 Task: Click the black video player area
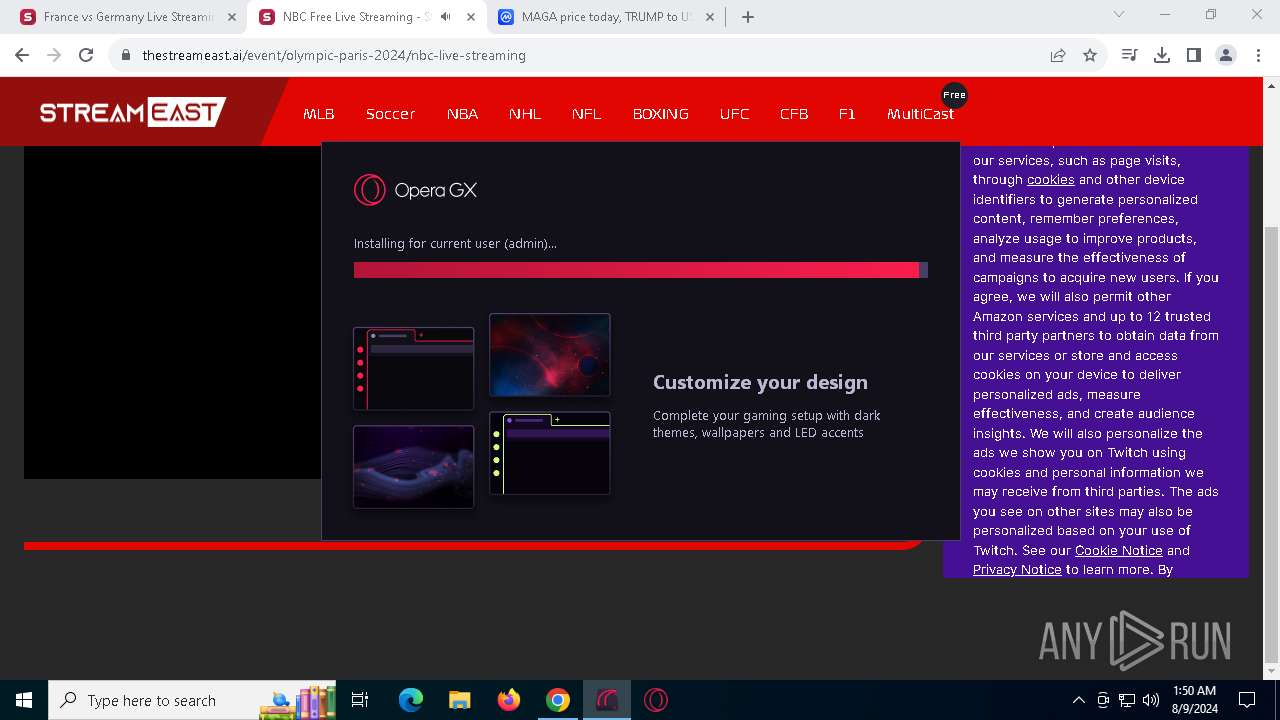[172, 312]
